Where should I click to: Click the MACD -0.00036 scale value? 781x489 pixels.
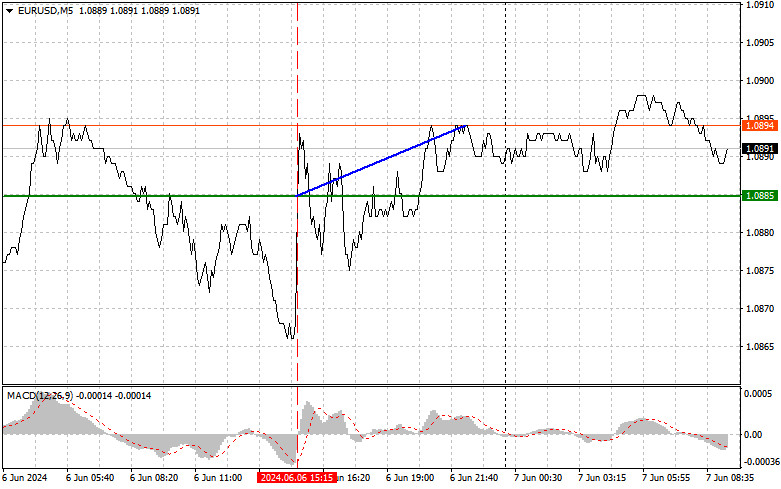[762, 462]
